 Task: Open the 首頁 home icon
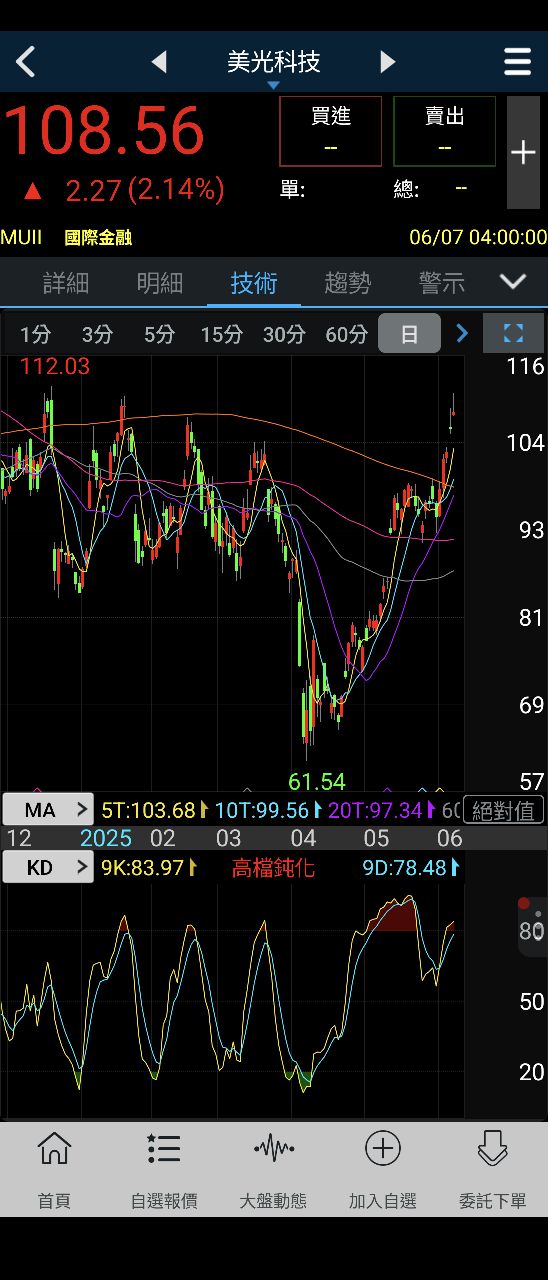point(54,1169)
